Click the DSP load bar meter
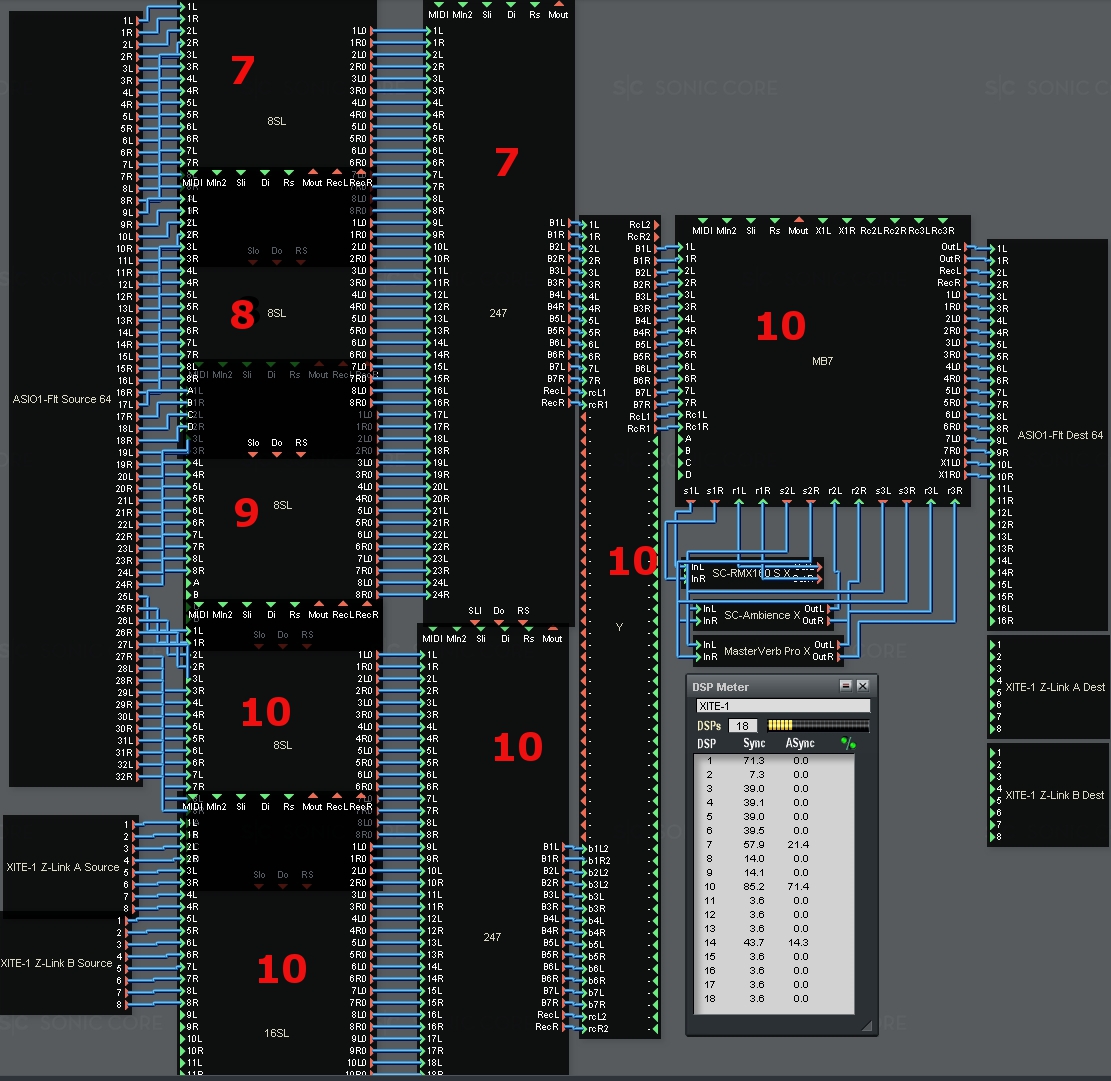Screen dimensions: 1111x1081 click(818, 725)
